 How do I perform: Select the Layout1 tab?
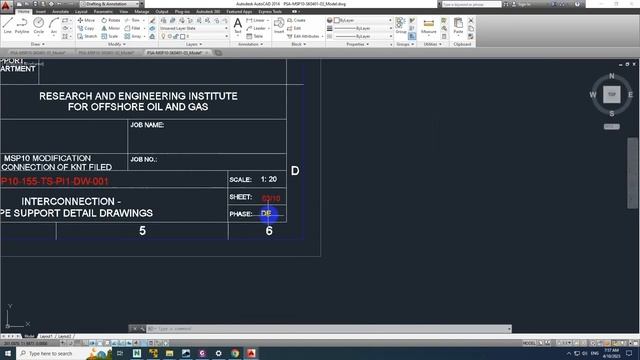[x=46, y=336]
